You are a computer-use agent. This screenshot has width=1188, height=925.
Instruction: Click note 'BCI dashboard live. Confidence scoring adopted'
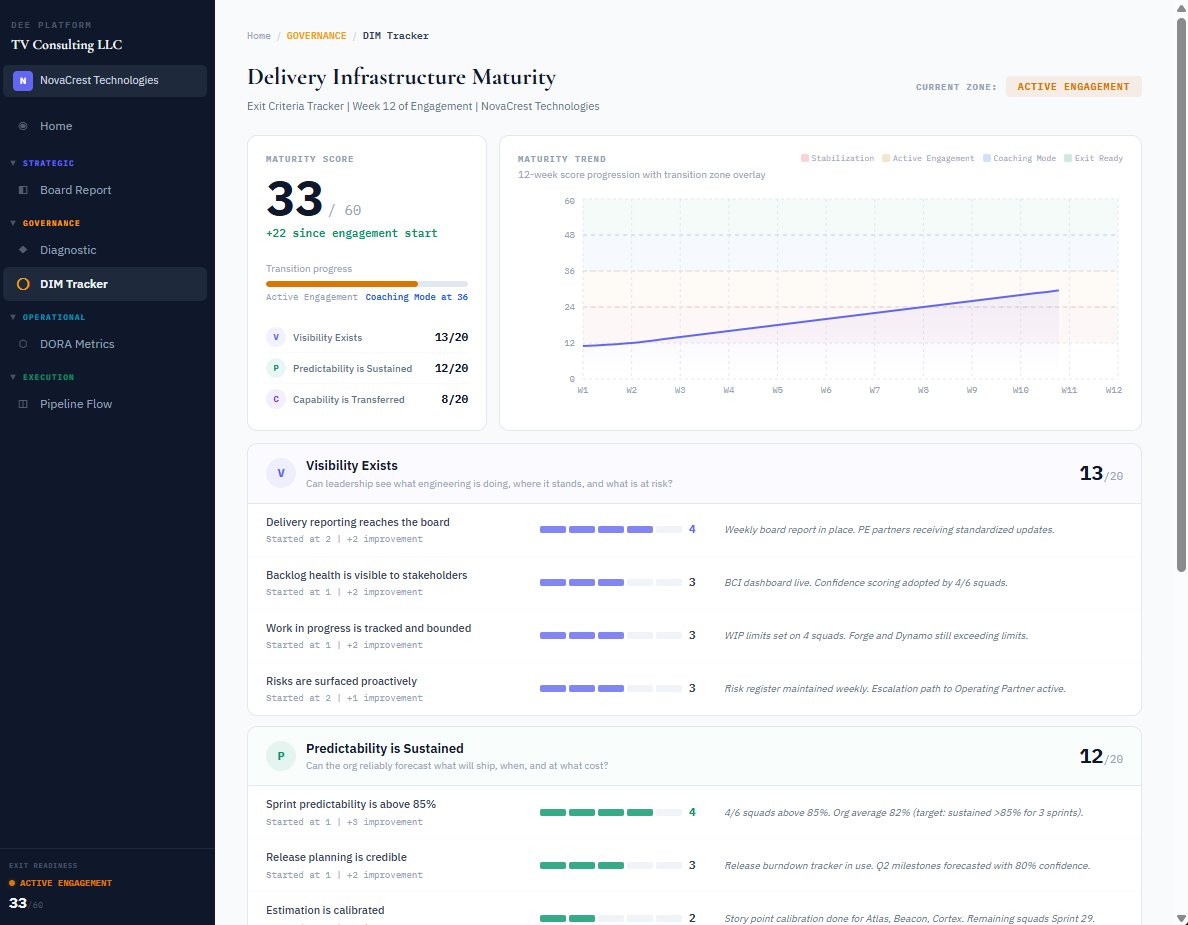click(865, 583)
